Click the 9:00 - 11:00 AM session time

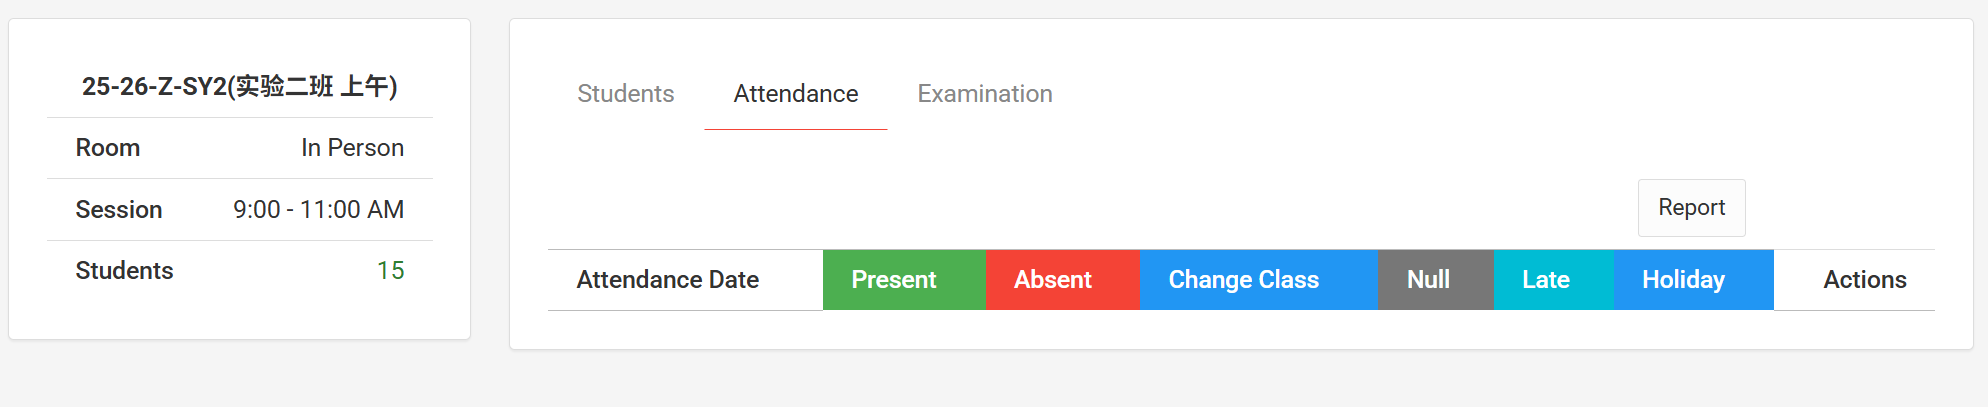tap(318, 210)
